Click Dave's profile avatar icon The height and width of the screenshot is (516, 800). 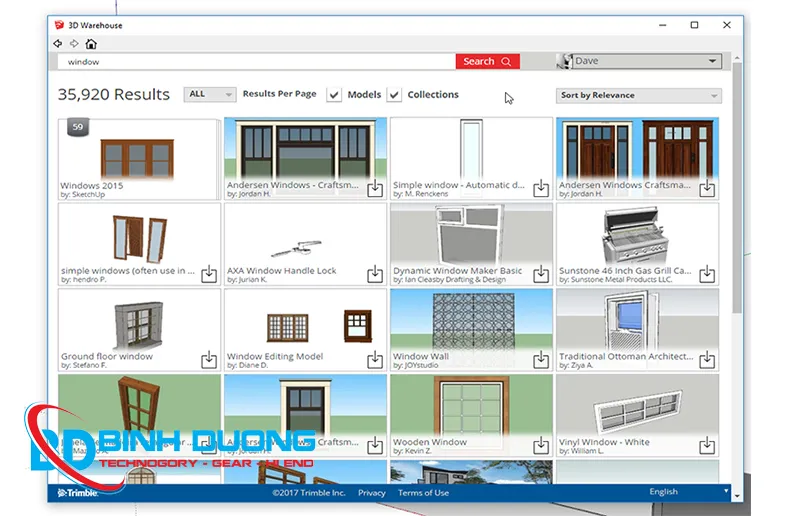click(x=564, y=61)
